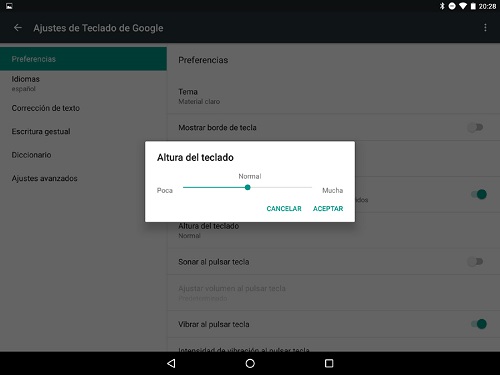Click the keyboard height slider thumb

247,187
